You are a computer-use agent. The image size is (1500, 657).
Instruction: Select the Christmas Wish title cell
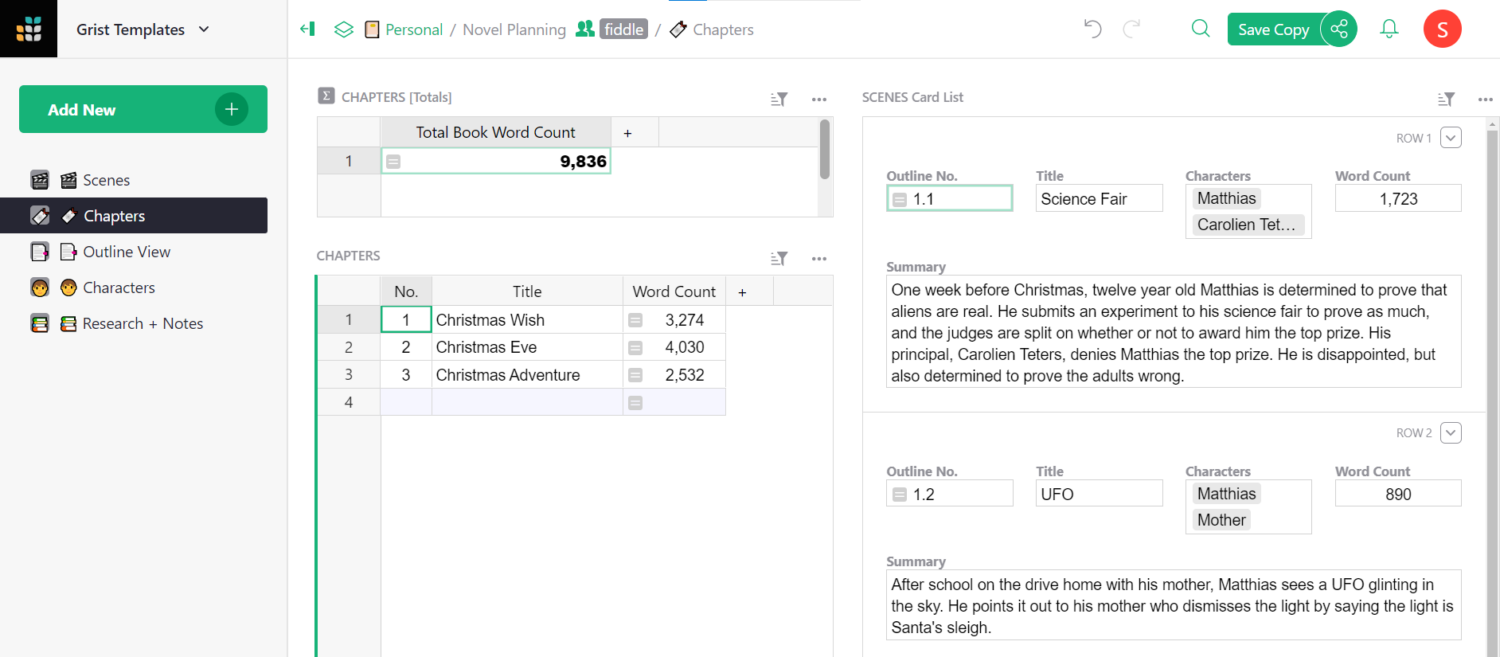[x=527, y=320]
